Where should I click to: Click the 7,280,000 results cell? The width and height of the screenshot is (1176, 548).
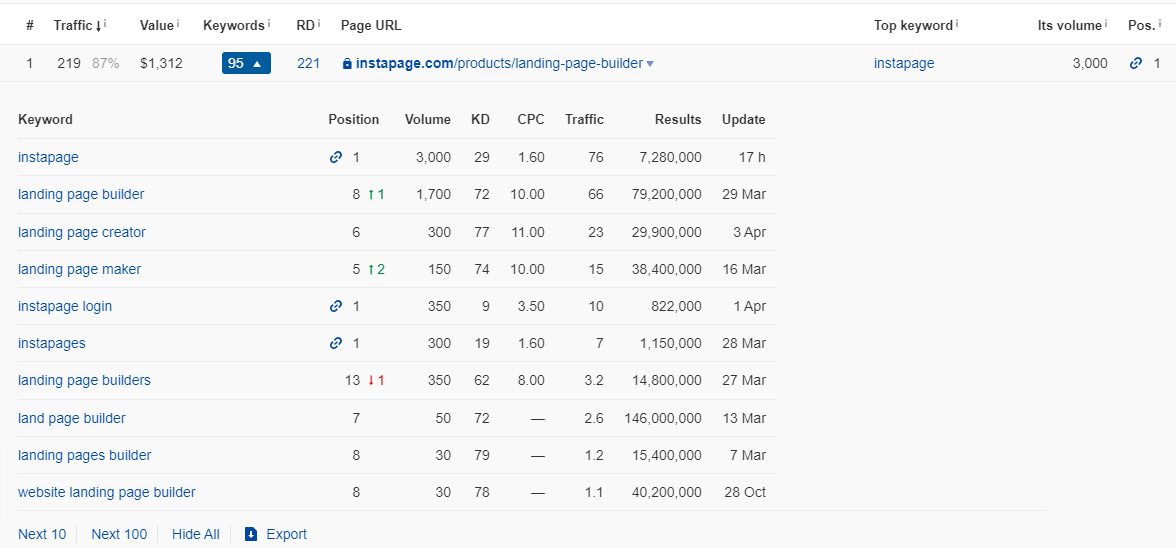(669, 157)
